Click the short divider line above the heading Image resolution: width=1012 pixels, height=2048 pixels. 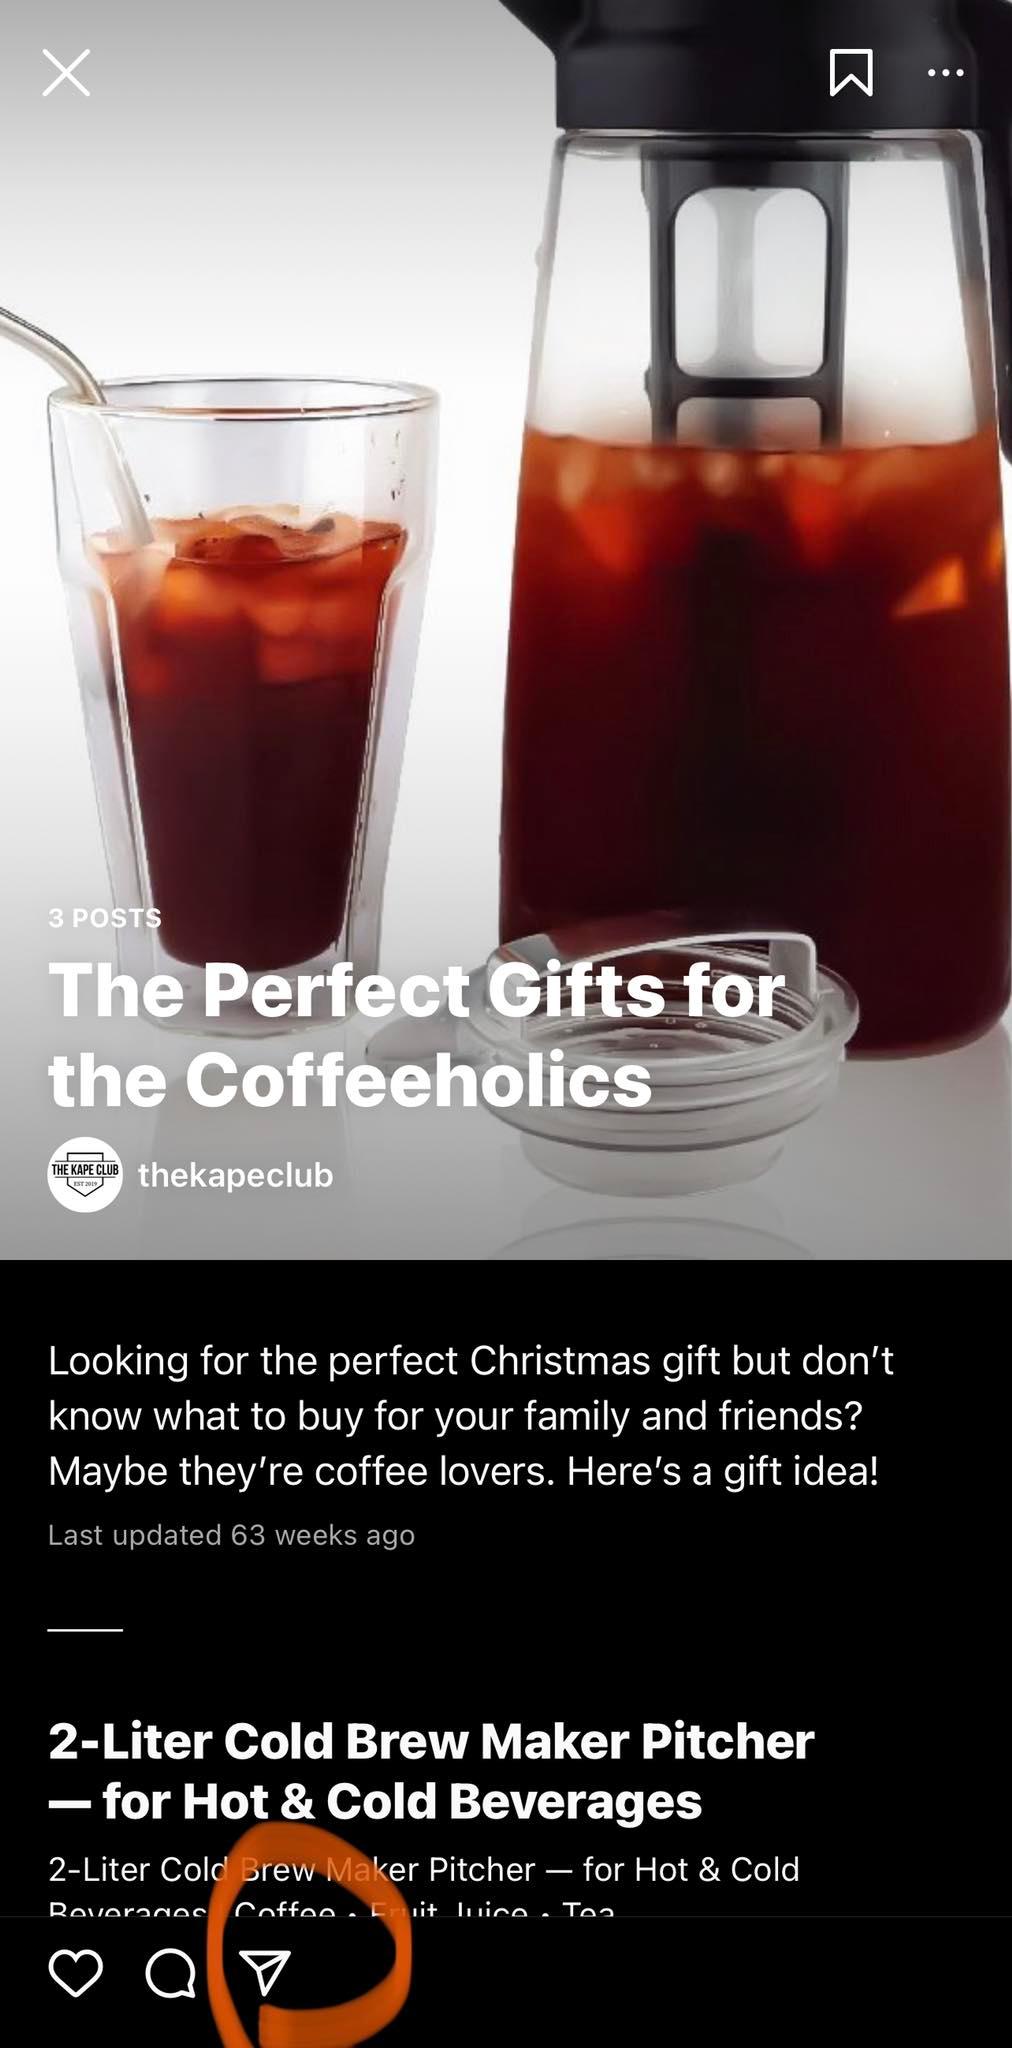point(85,1630)
